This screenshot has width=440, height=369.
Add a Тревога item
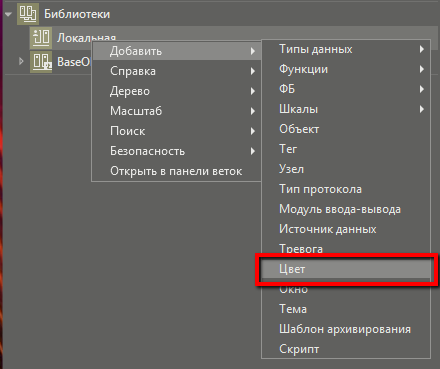[346, 249]
